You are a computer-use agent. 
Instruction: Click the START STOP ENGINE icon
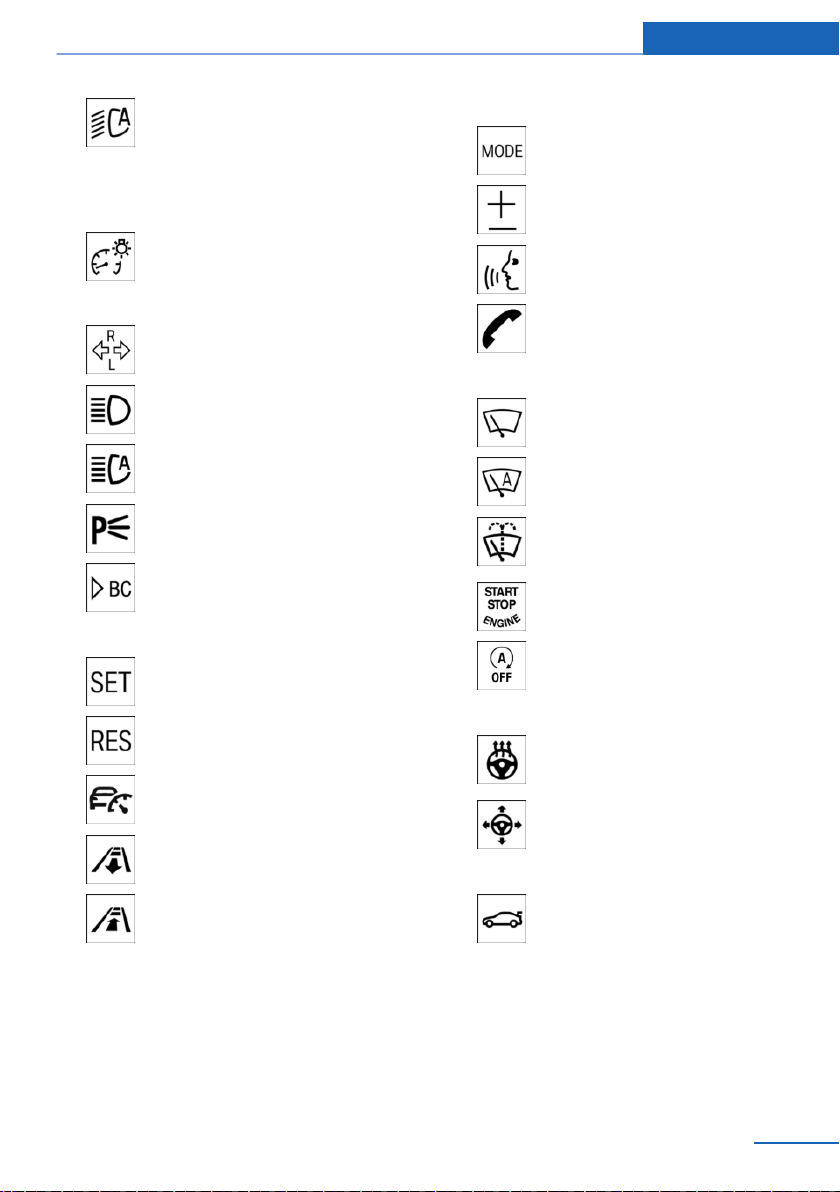click(x=501, y=607)
